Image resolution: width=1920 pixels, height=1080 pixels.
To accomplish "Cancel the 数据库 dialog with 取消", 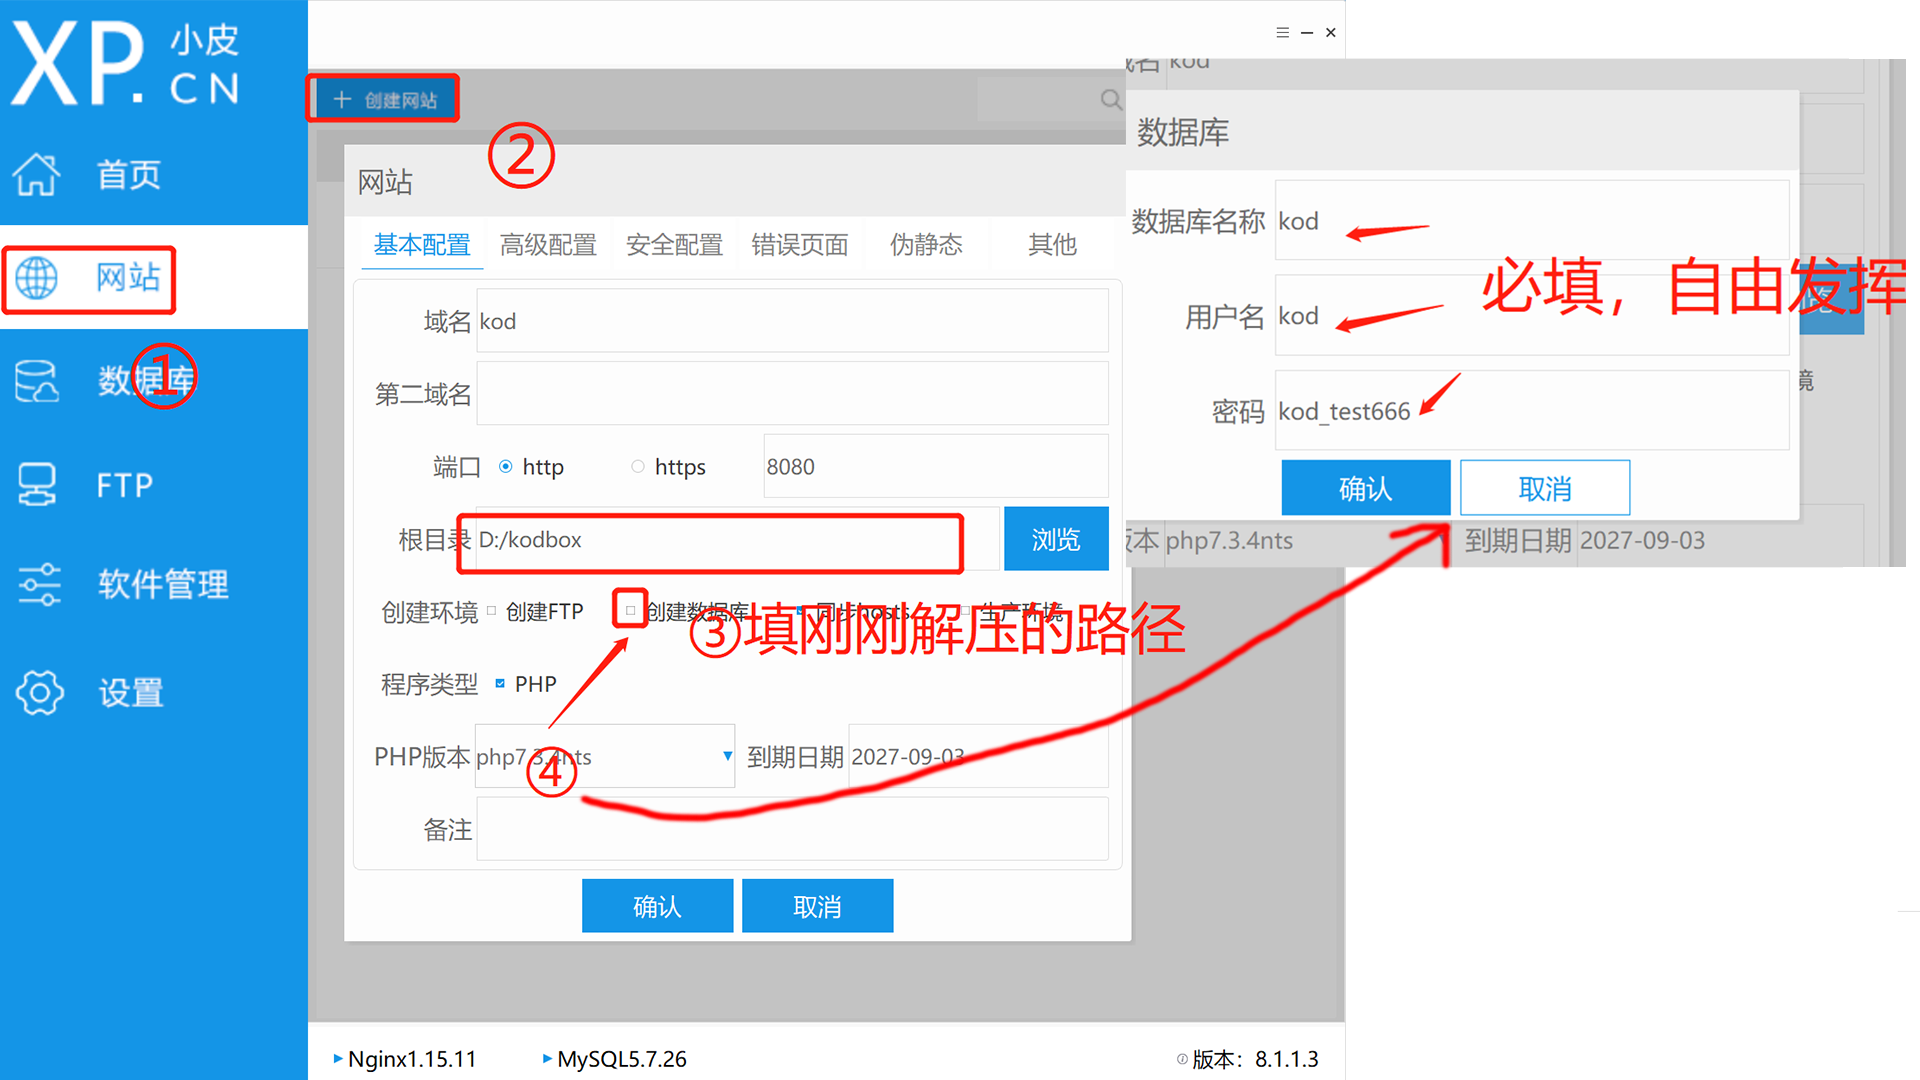I will coord(1545,488).
